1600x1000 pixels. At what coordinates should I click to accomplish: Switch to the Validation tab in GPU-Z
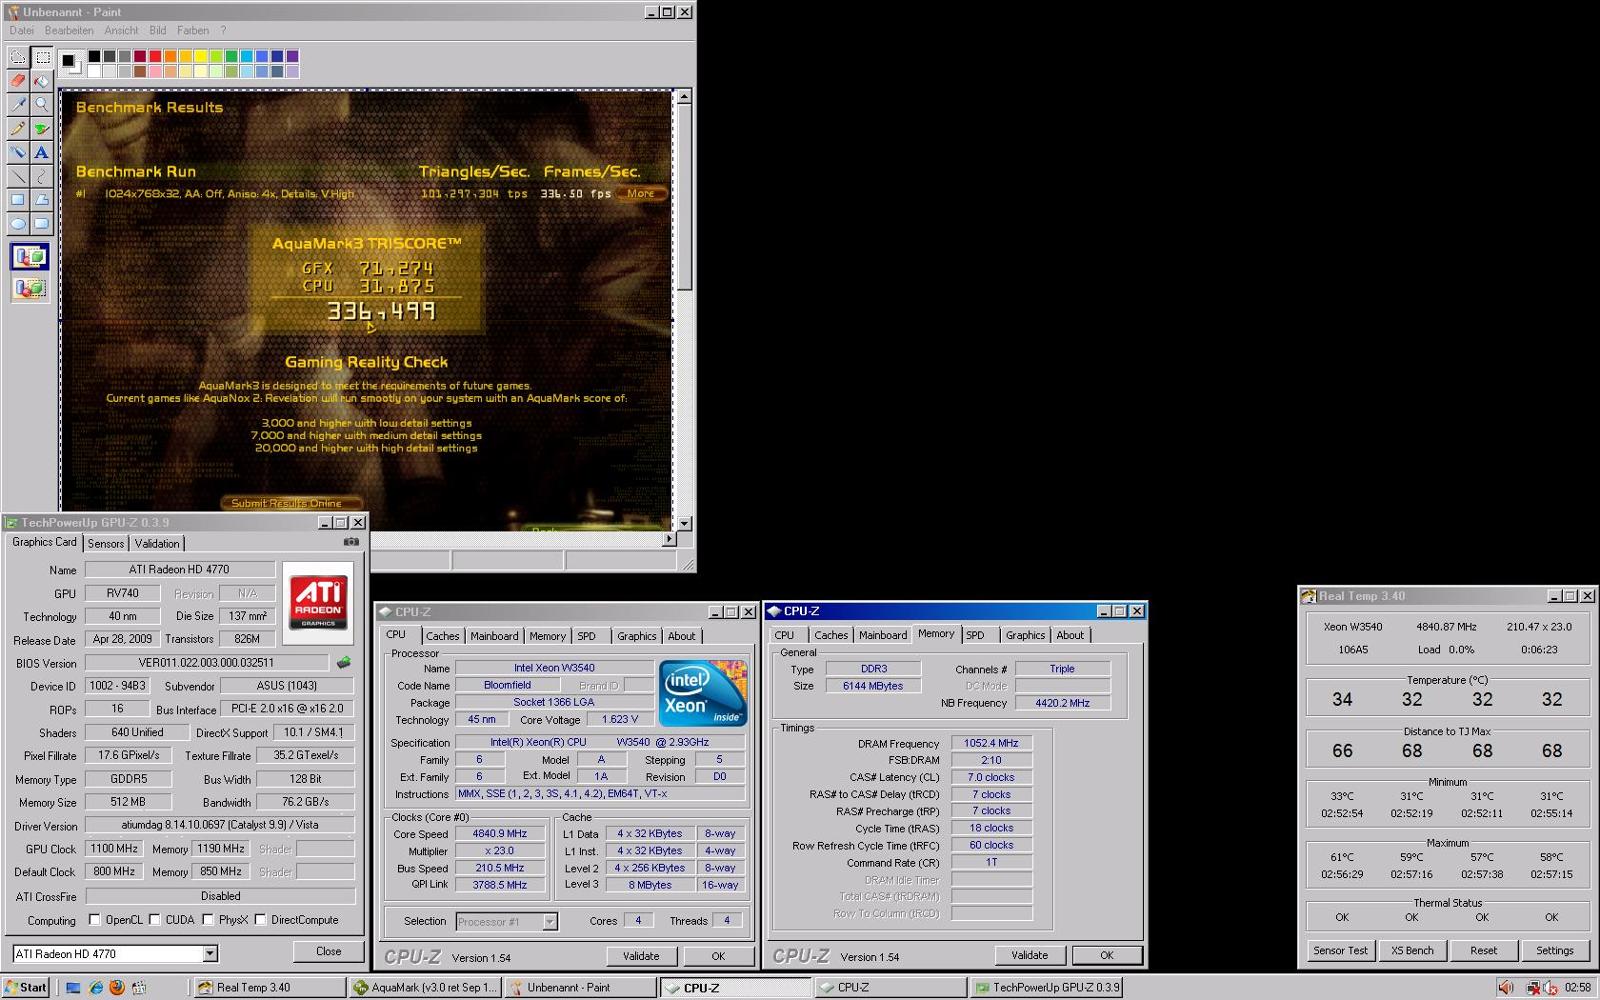157,544
